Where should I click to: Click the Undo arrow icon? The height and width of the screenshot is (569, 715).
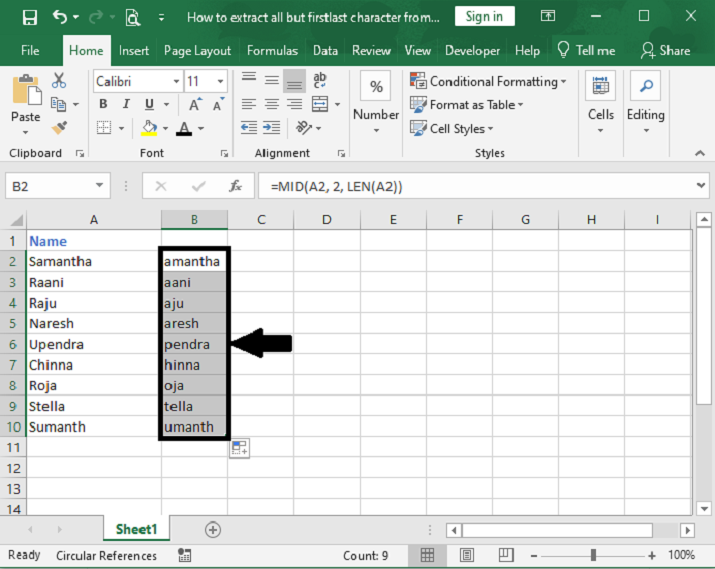60,16
